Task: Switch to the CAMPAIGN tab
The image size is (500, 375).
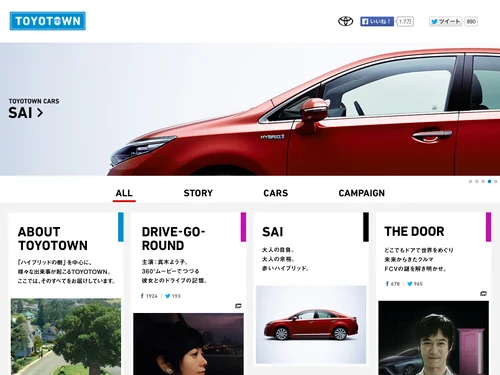Action: (x=362, y=193)
